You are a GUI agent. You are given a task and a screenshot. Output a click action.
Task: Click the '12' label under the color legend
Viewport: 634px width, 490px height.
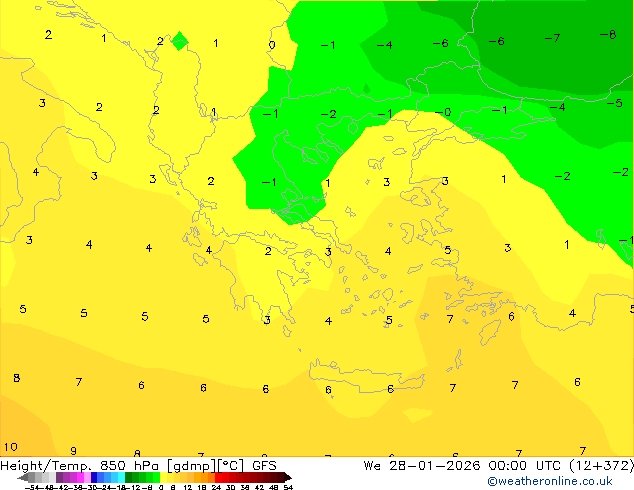tap(187, 487)
